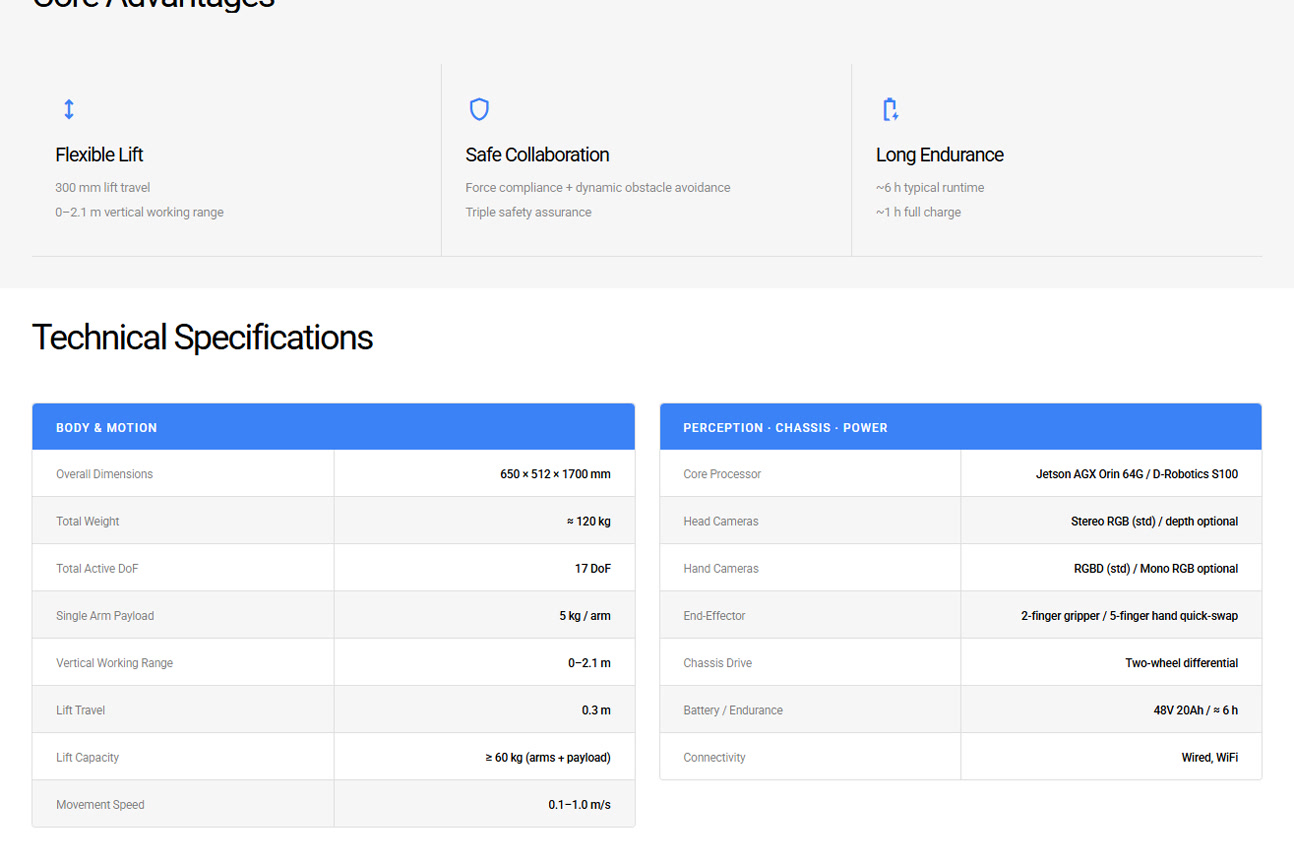Click the Chassis Drive row label

pyautogui.click(x=717, y=663)
